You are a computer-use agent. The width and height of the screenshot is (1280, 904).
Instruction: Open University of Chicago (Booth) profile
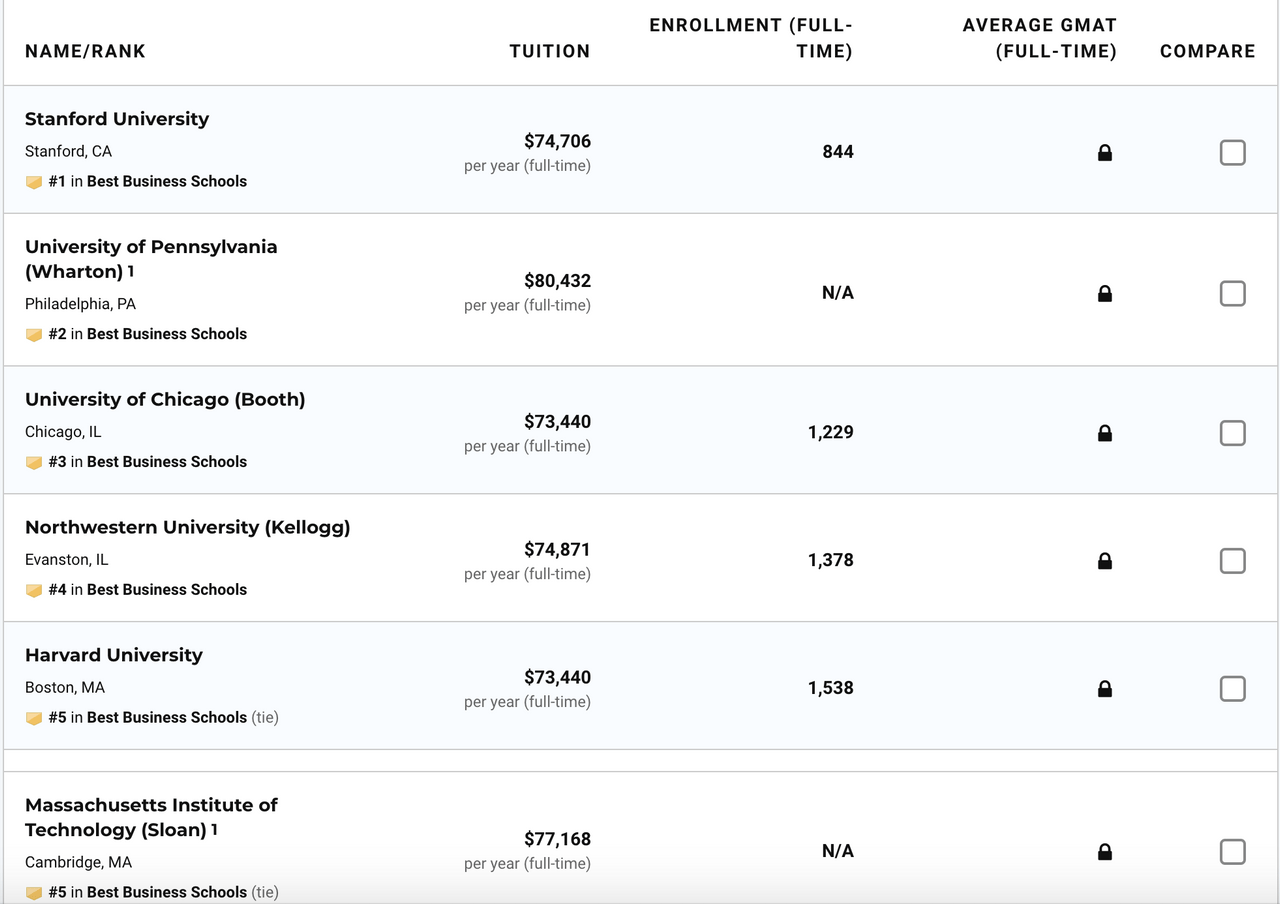(165, 399)
